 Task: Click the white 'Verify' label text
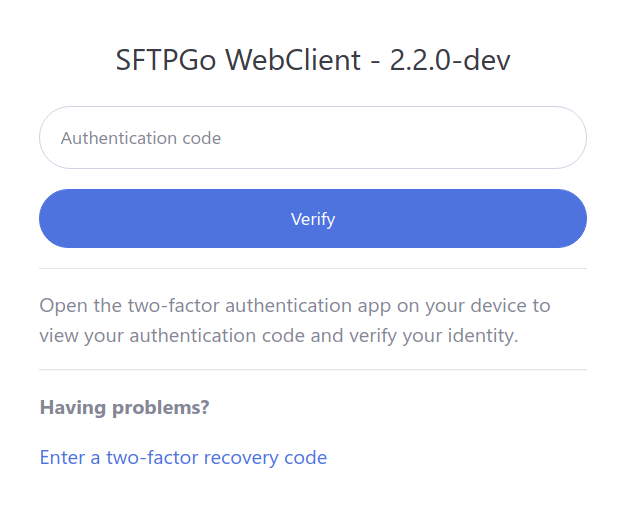click(312, 219)
